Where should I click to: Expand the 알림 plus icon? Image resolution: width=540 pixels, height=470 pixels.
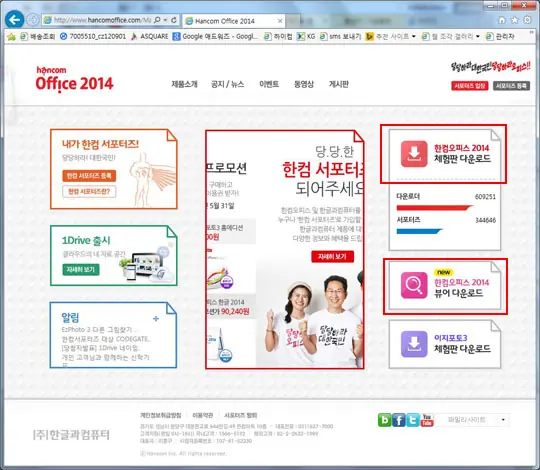(156, 318)
